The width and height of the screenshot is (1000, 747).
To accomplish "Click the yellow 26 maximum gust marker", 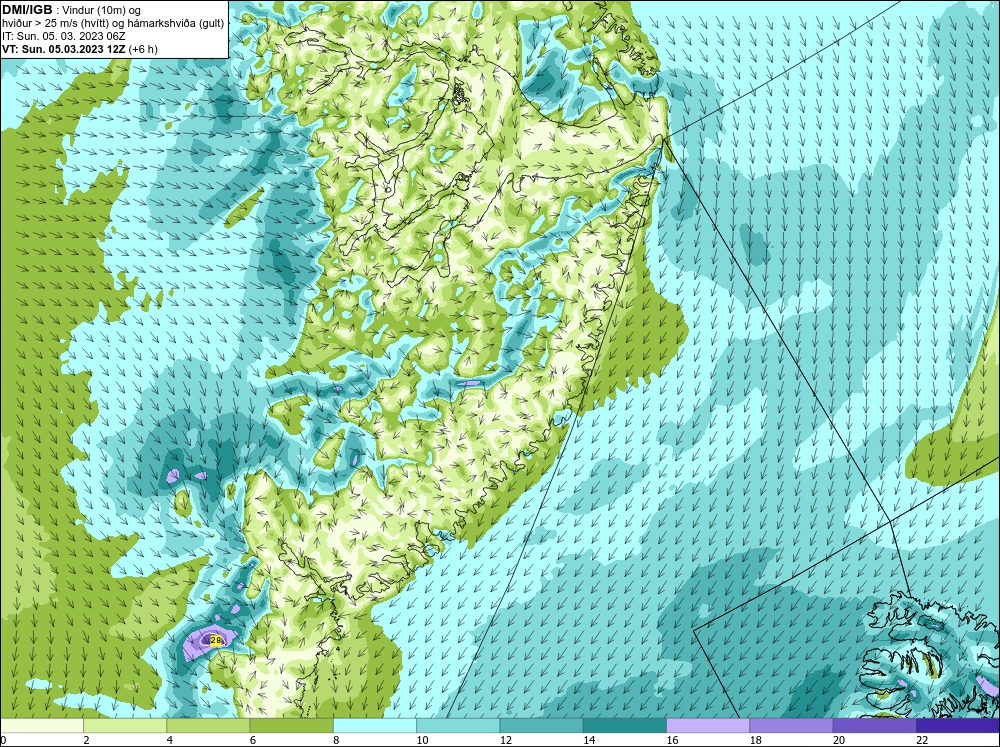I will tap(216, 640).
